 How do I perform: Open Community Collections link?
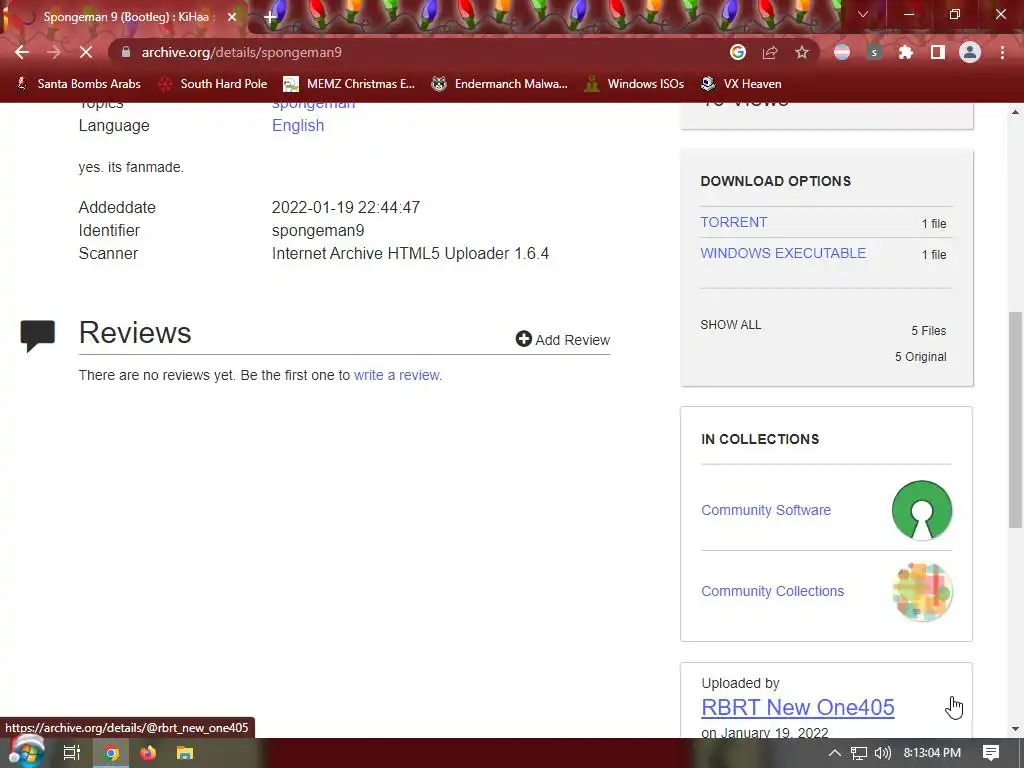[x=773, y=591]
